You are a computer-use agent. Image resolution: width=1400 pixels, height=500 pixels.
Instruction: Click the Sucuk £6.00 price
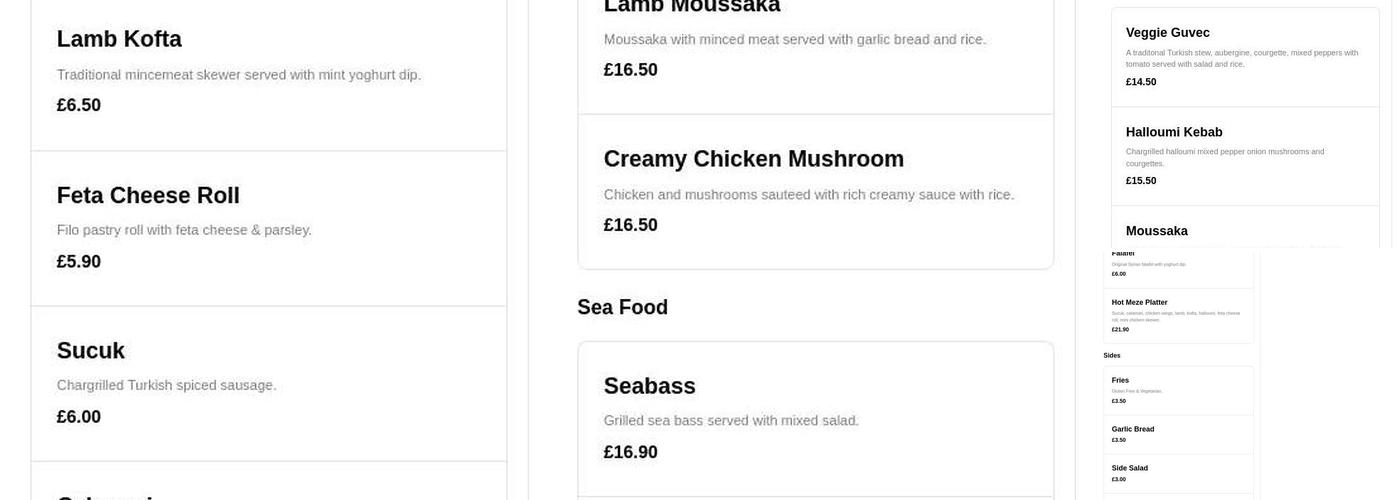pos(79,418)
